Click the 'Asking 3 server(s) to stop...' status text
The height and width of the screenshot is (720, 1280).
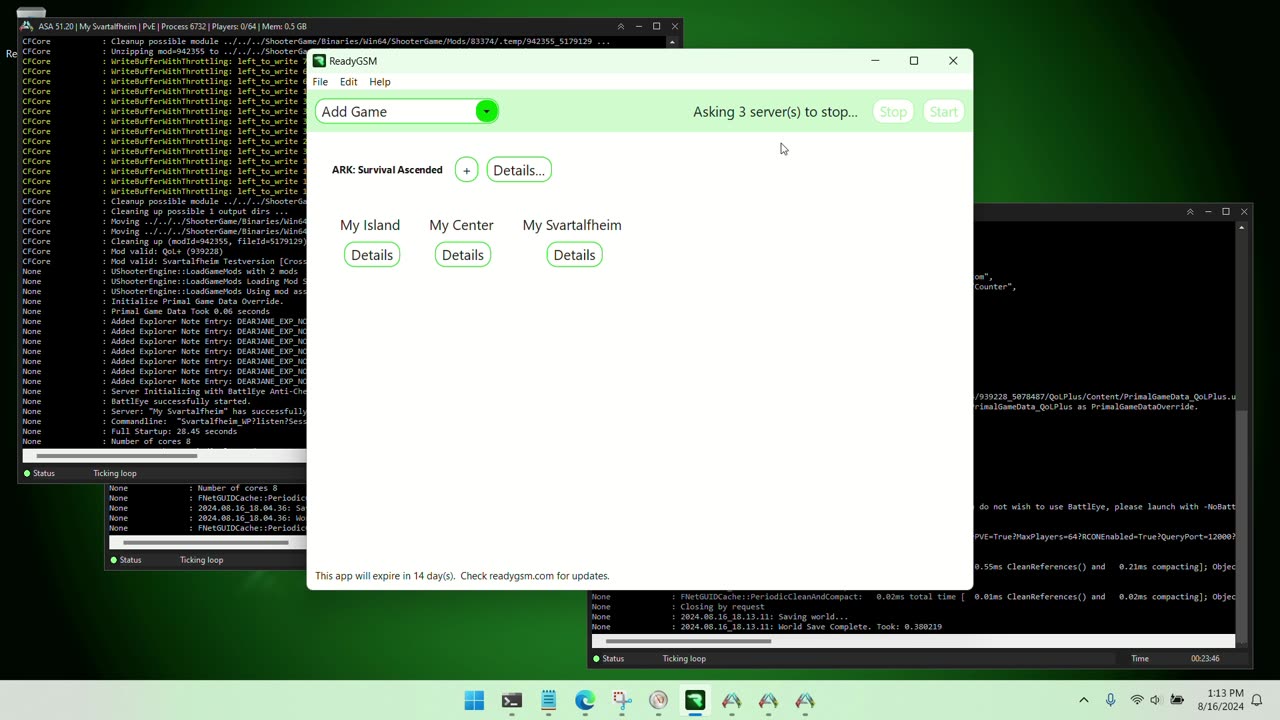[775, 112]
